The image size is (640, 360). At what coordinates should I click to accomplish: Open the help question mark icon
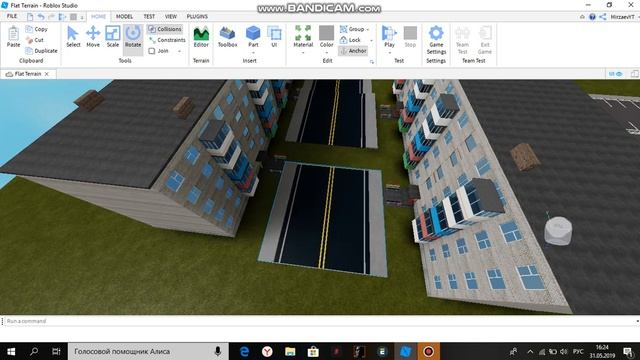click(592, 17)
